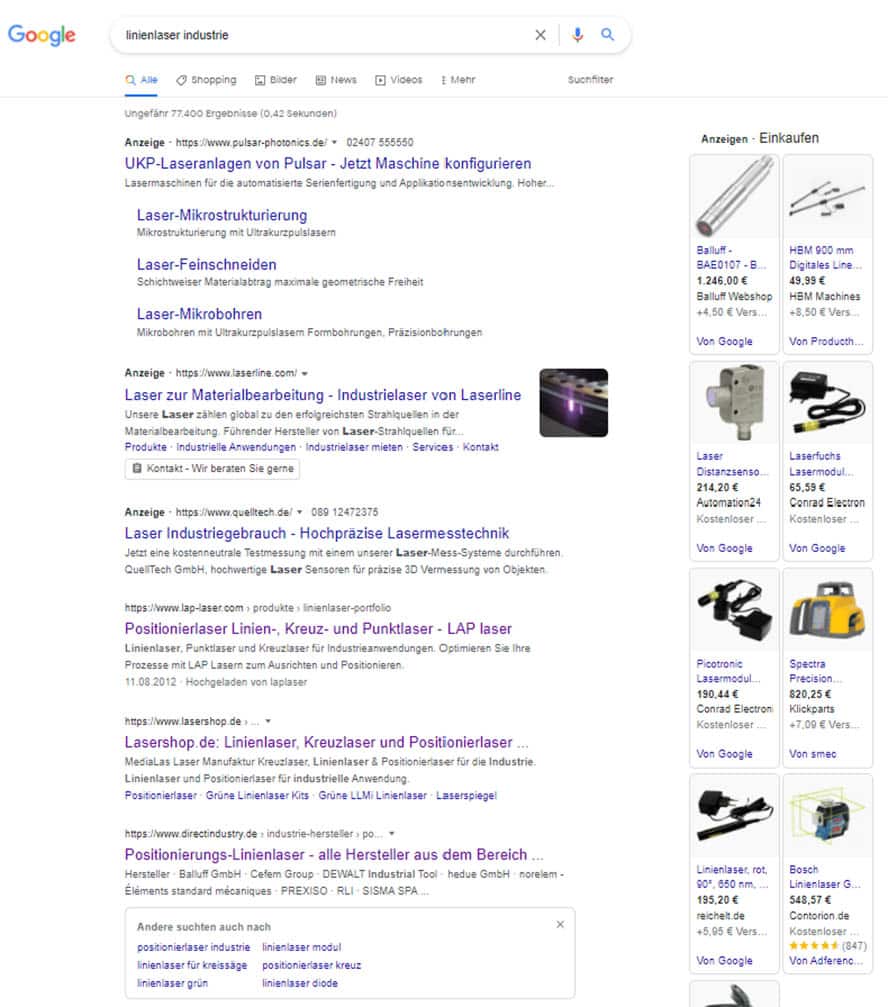Viewport: 888px width, 1007px height.
Task: Open Laser-Mikrostrukturierung sitelink
Action: tap(222, 215)
